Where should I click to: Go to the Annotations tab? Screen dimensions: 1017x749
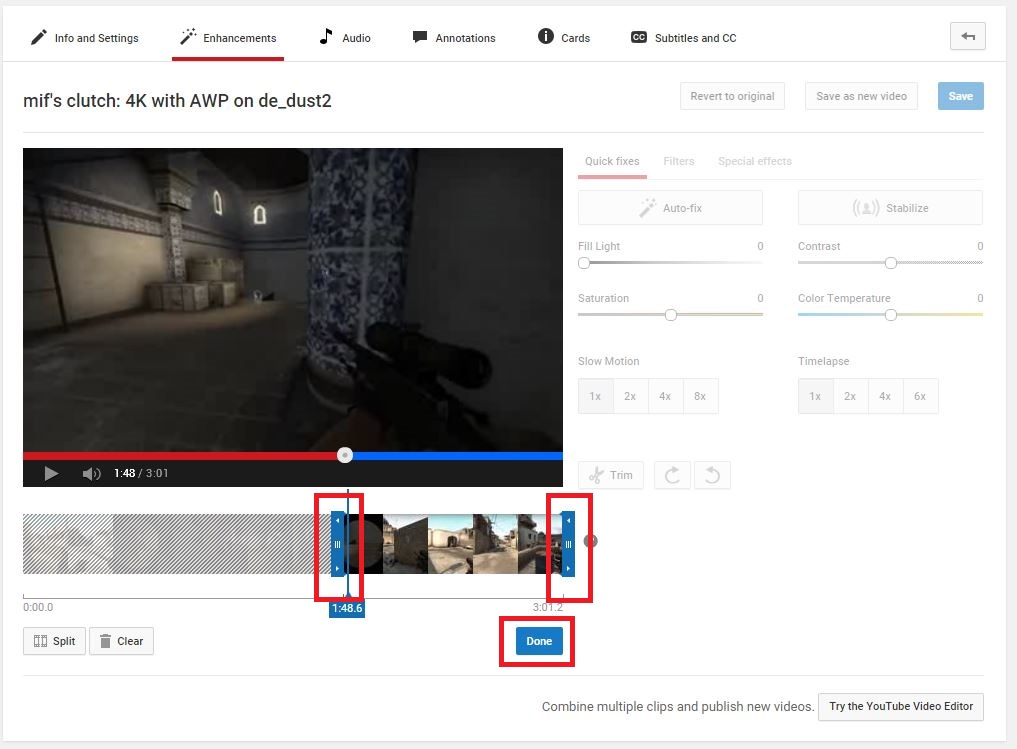pyautogui.click(x=454, y=38)
